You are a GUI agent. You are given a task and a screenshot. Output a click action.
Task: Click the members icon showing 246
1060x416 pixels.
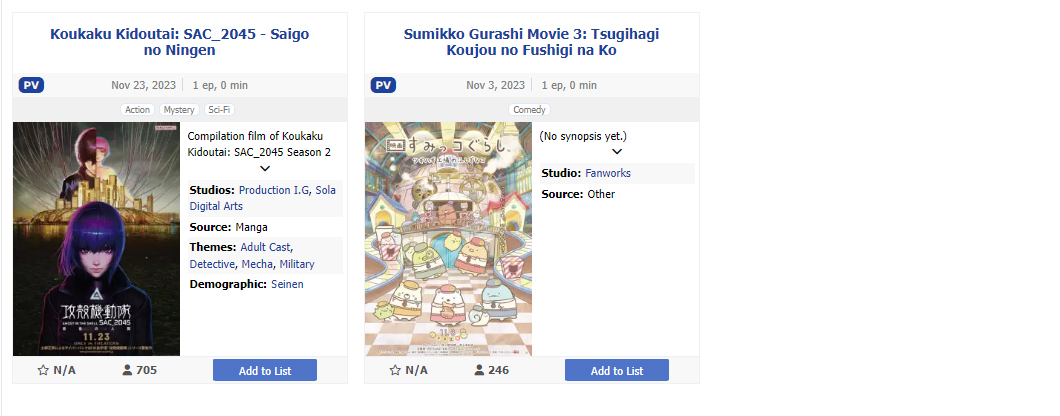coord(479,370)
